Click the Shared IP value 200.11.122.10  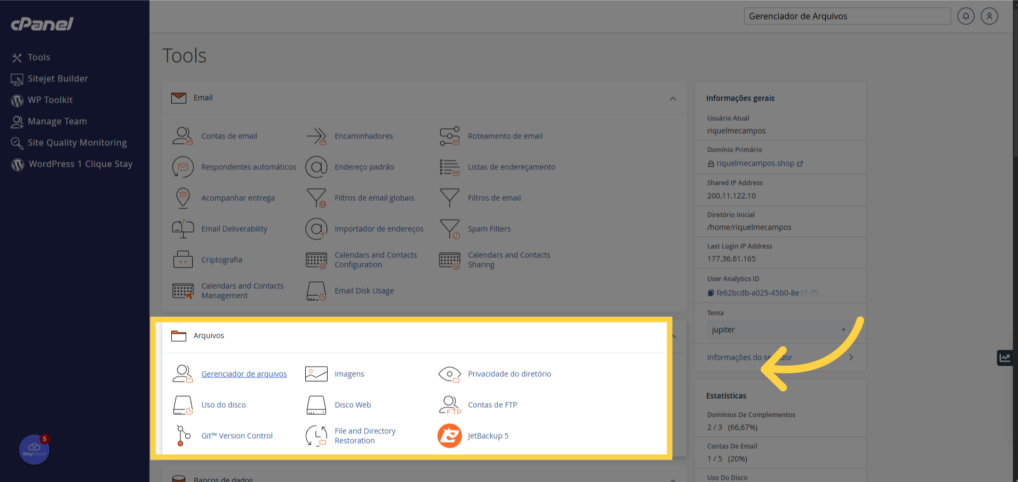click(733, 196)
